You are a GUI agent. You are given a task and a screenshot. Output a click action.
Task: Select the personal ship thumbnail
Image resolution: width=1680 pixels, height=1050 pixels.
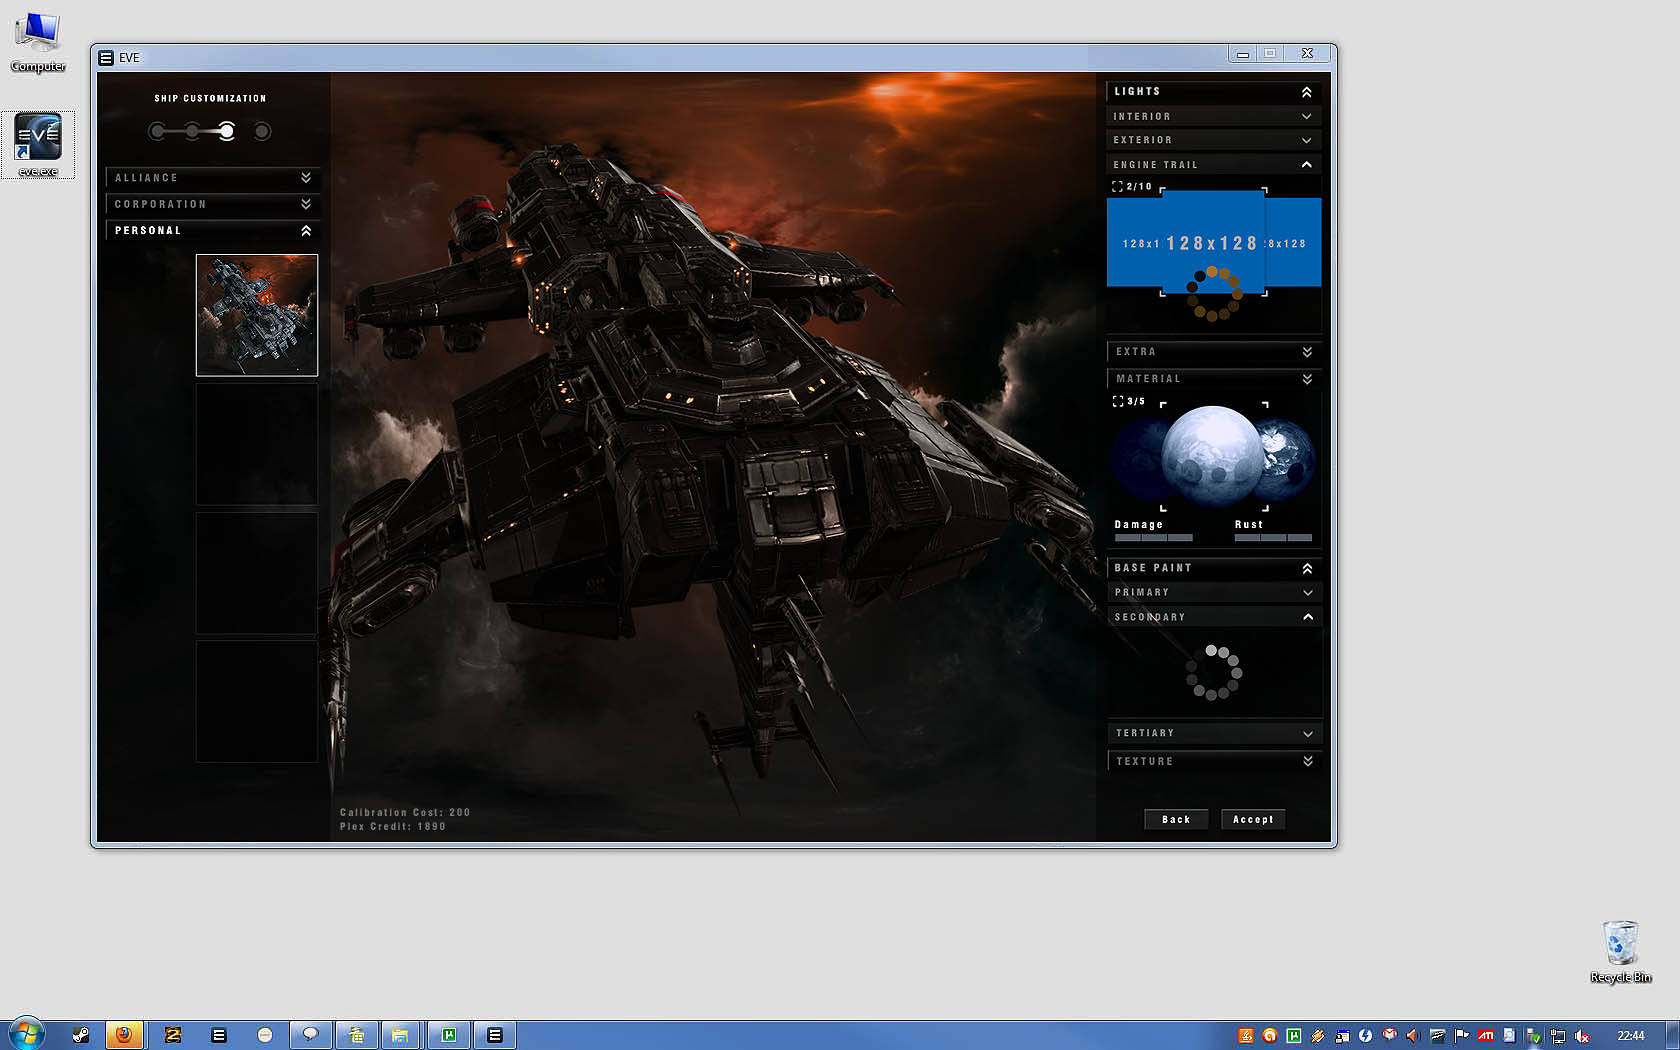click(x=257, y=315)
